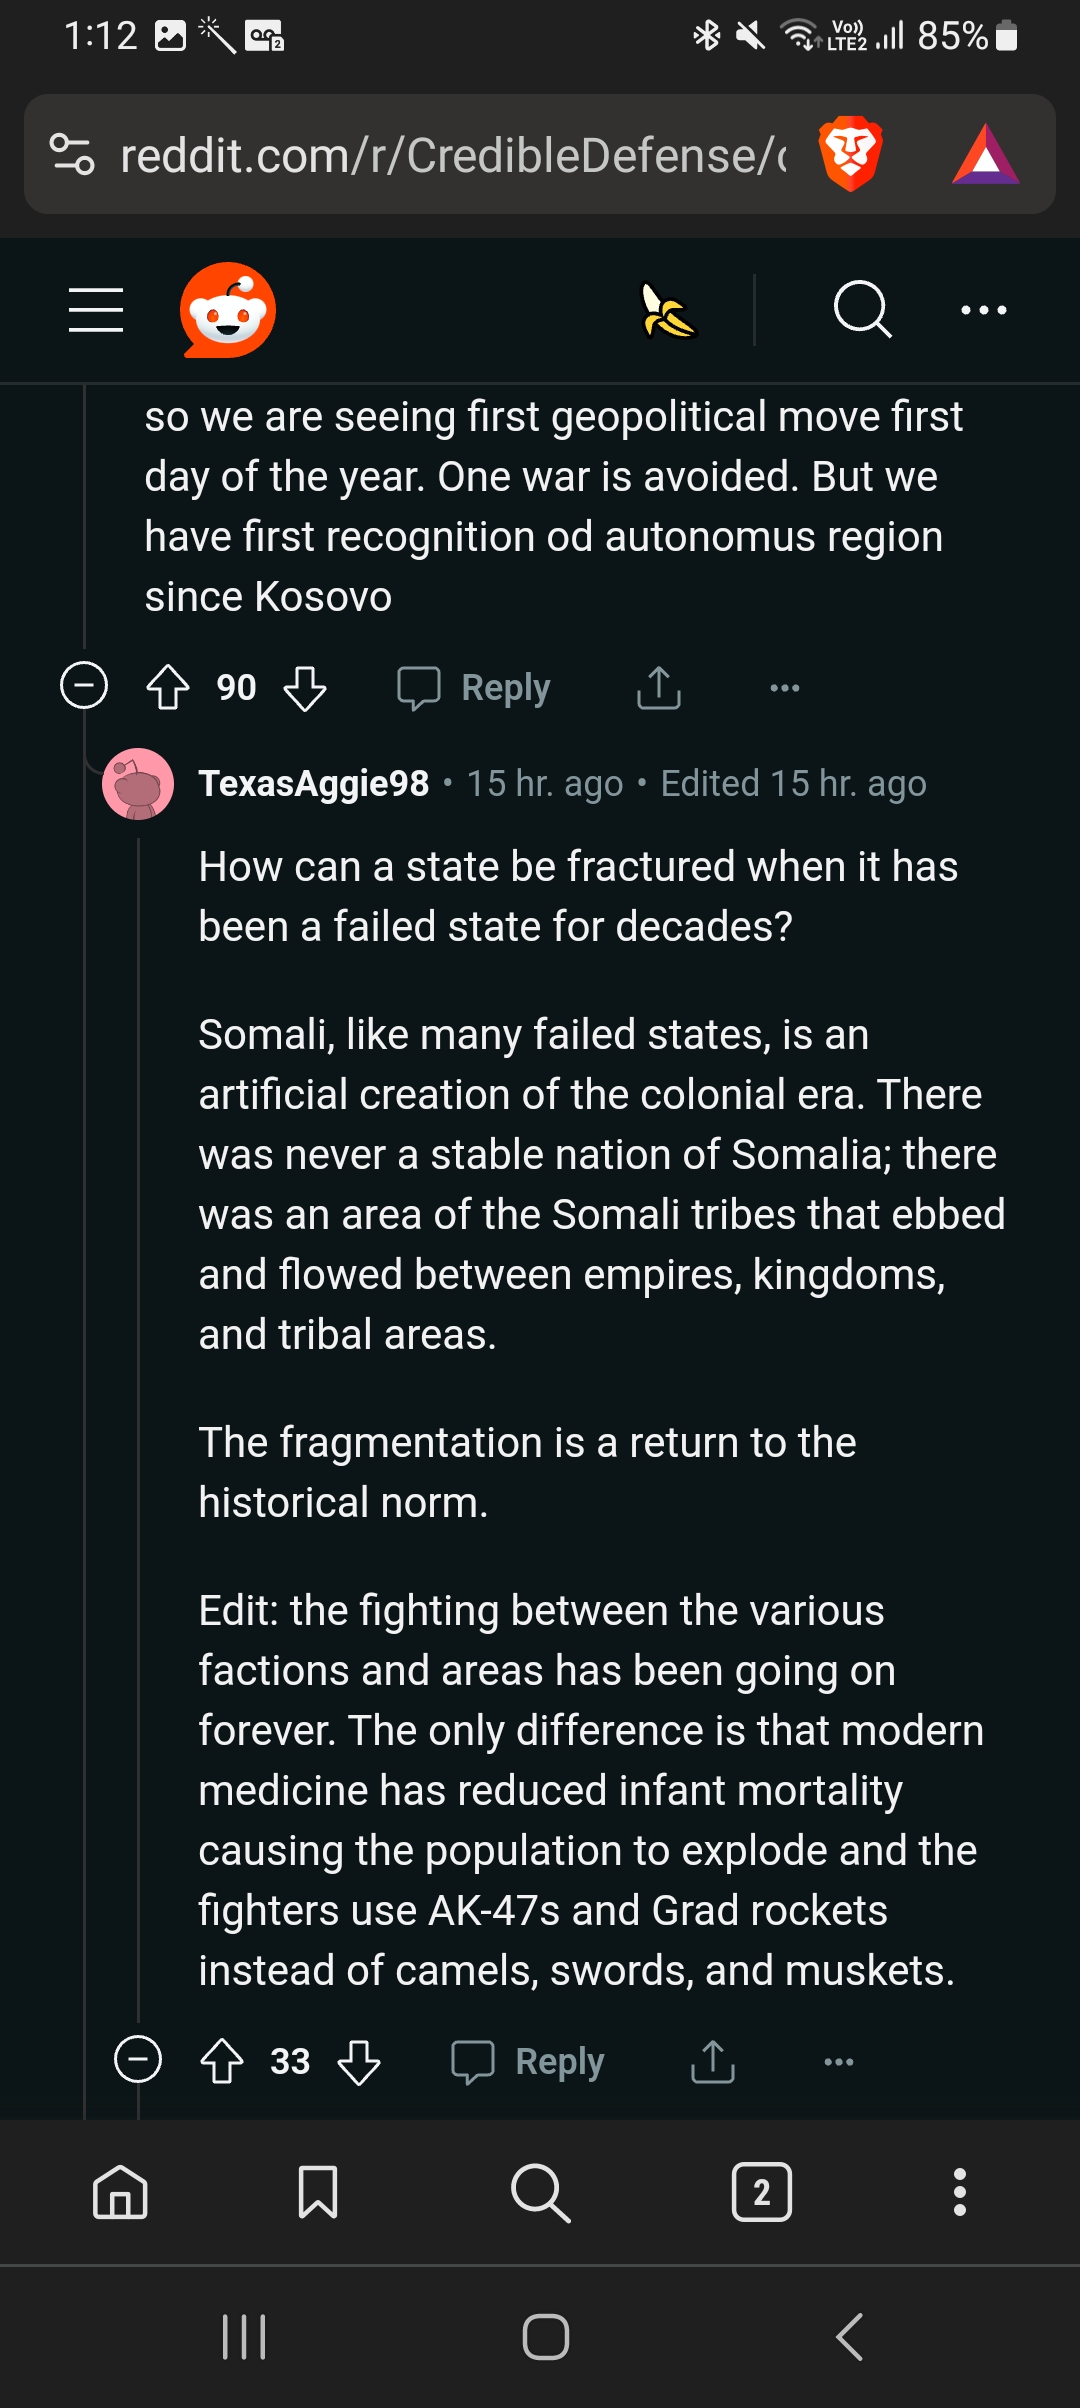Open TexasAggie98's profile link
The width and height of the screenshot is (1080, 2408).
pos(314,784)
